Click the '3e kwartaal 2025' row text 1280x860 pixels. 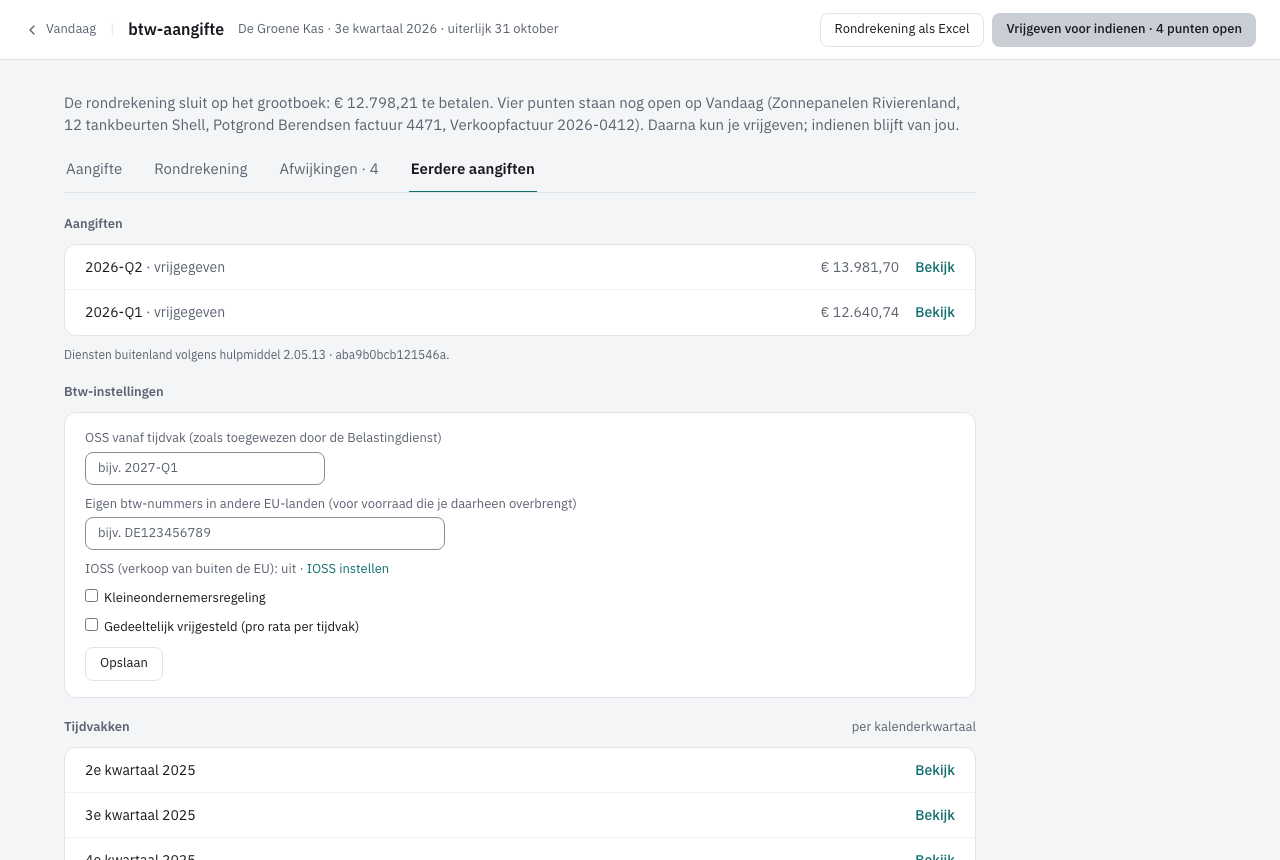(140, 815)
